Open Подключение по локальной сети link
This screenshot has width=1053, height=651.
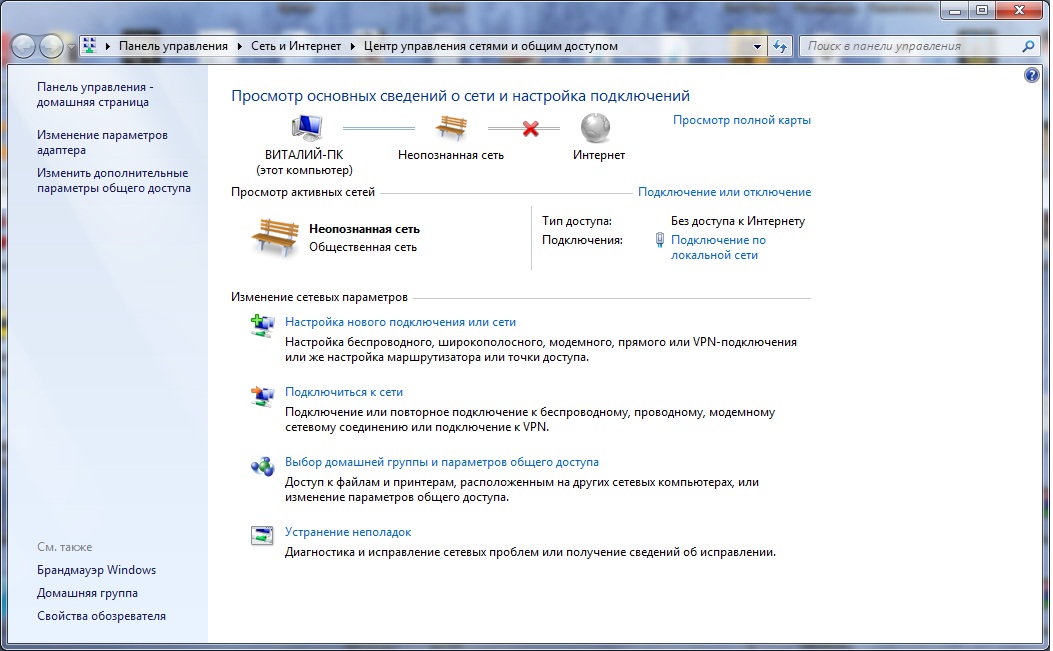[718, 247]
